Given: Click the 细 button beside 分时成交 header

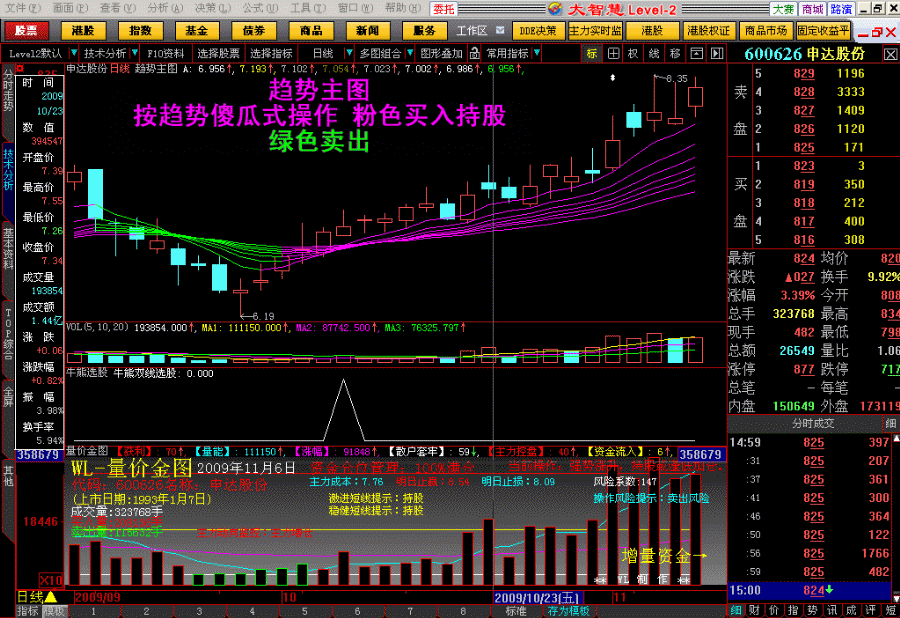Looking at the screenshot, I should (890, 424).
